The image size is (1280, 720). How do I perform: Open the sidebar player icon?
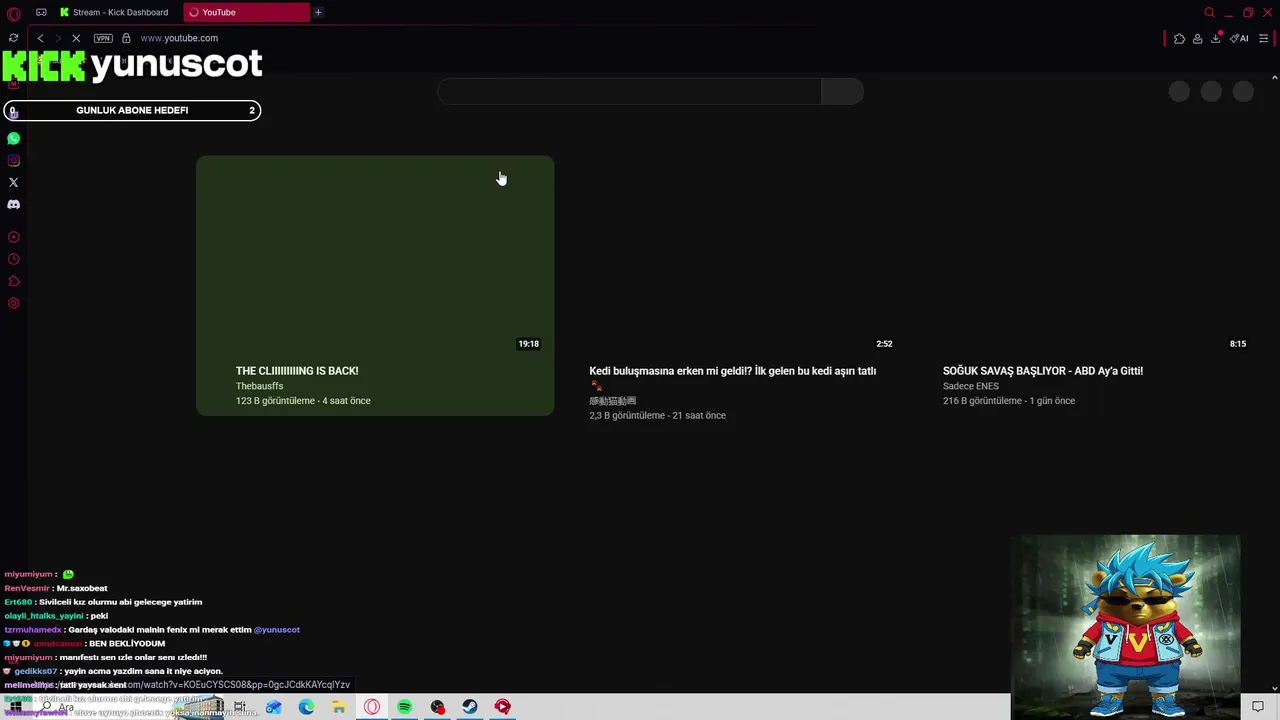tap(14, 237)
